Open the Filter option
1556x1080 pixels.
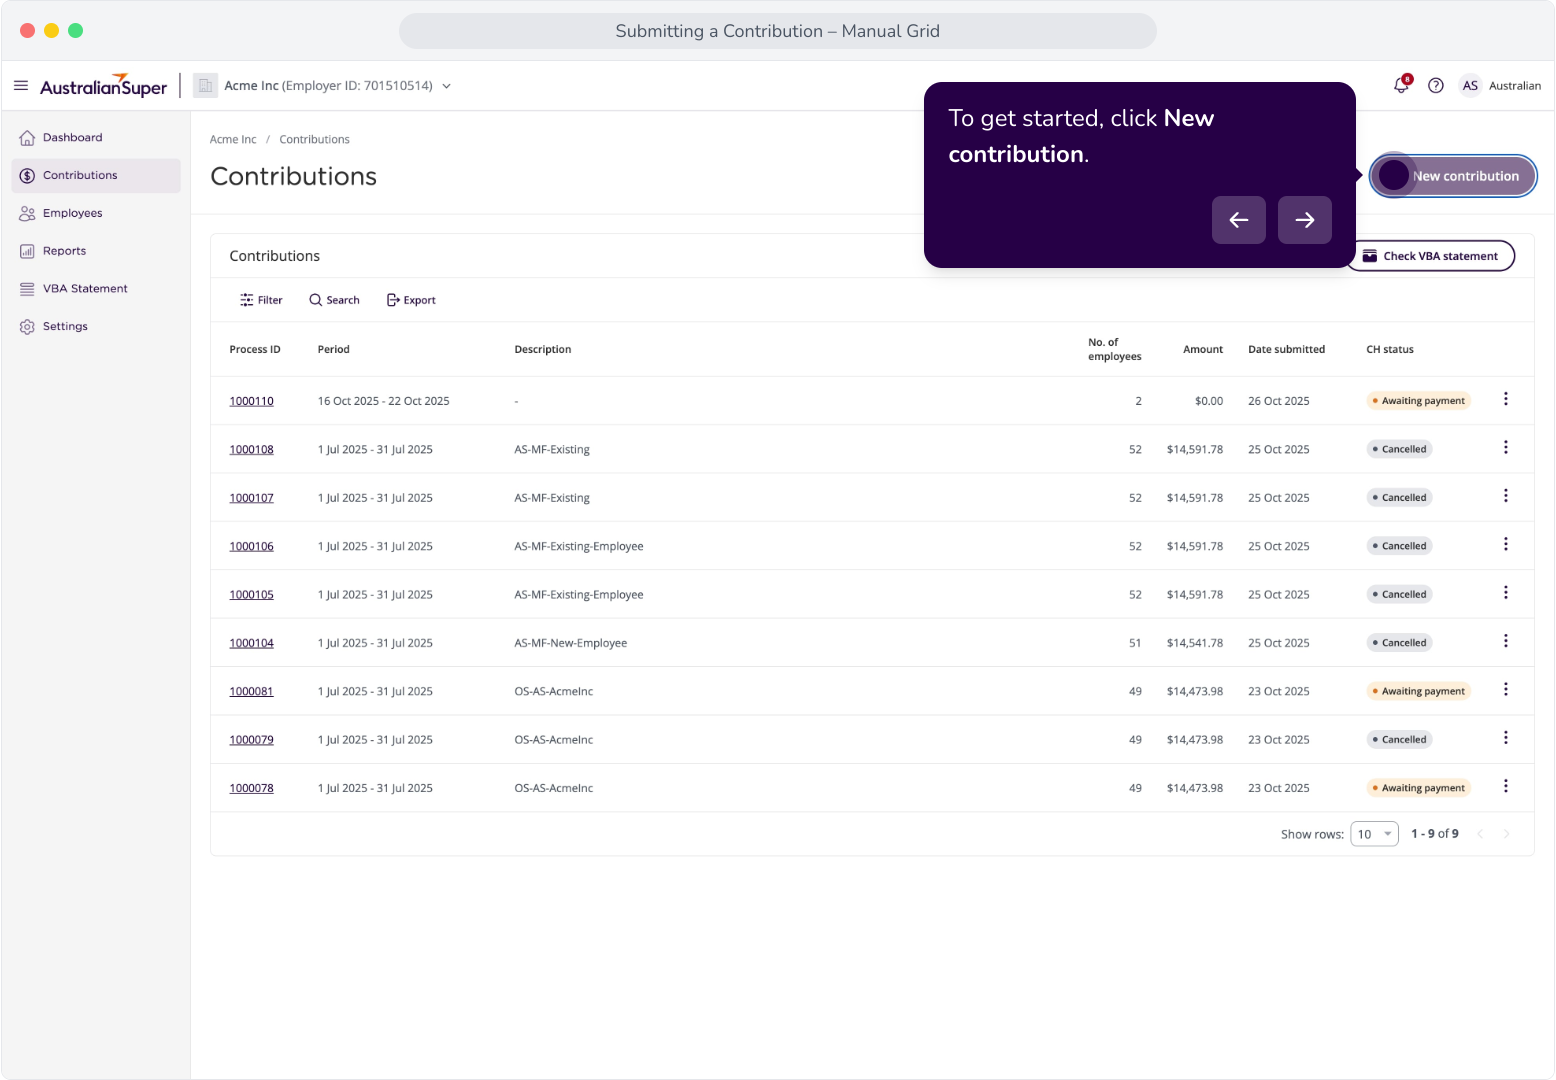pos(261,300)
